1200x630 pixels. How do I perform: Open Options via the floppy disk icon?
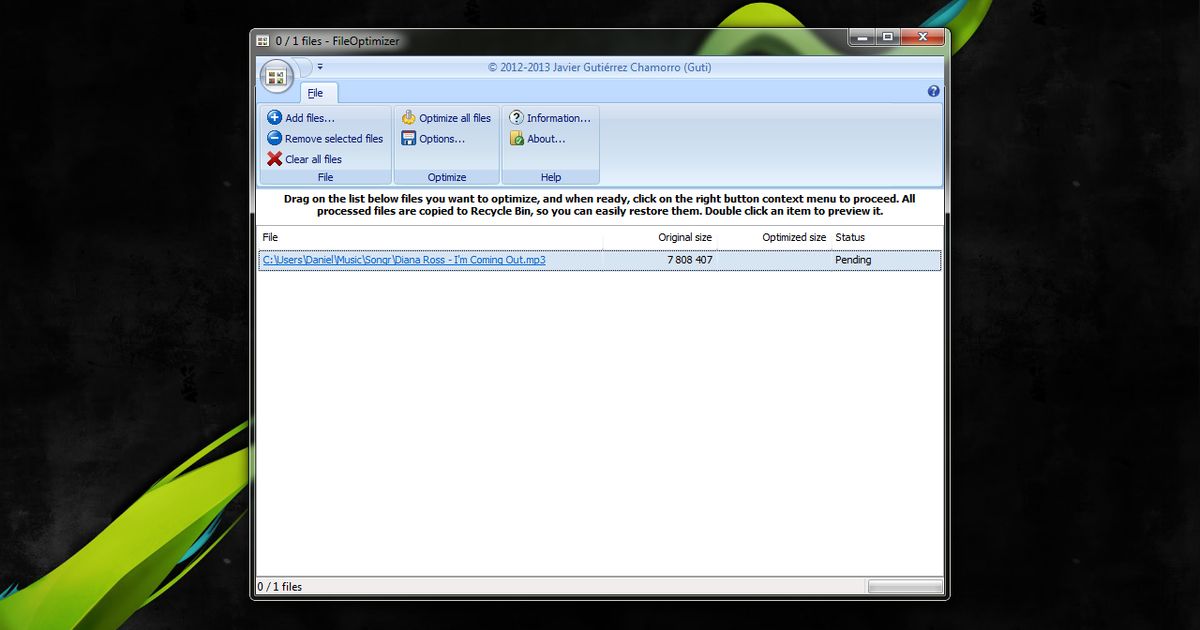click(408, 138)
